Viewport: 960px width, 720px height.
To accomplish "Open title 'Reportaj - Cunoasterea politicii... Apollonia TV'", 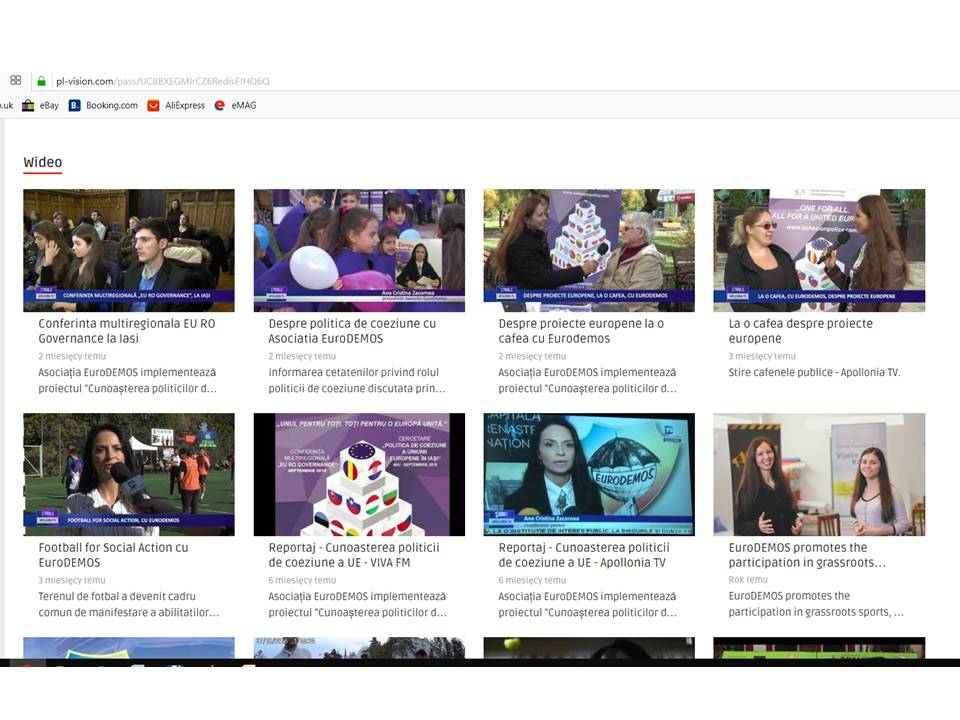I will pyautogui.click(x=584, y=555).
